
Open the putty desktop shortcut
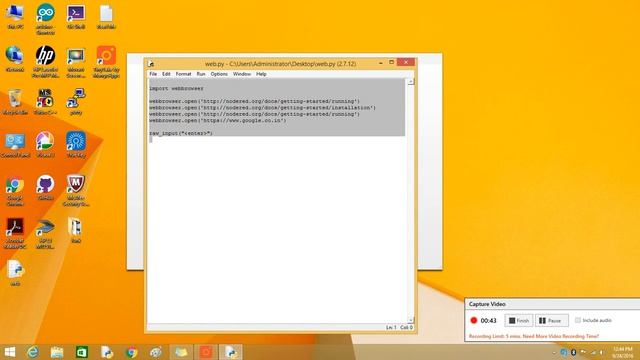pos(76,102)
